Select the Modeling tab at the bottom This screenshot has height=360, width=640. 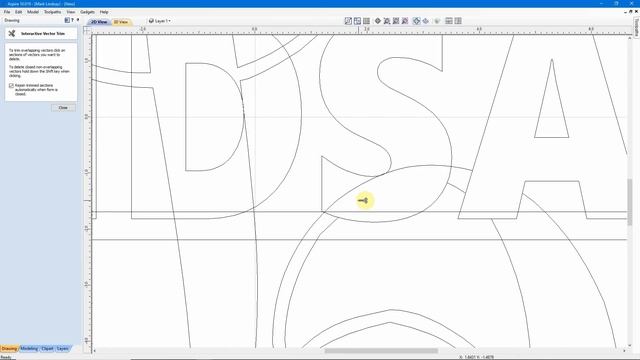pos(29,349)
